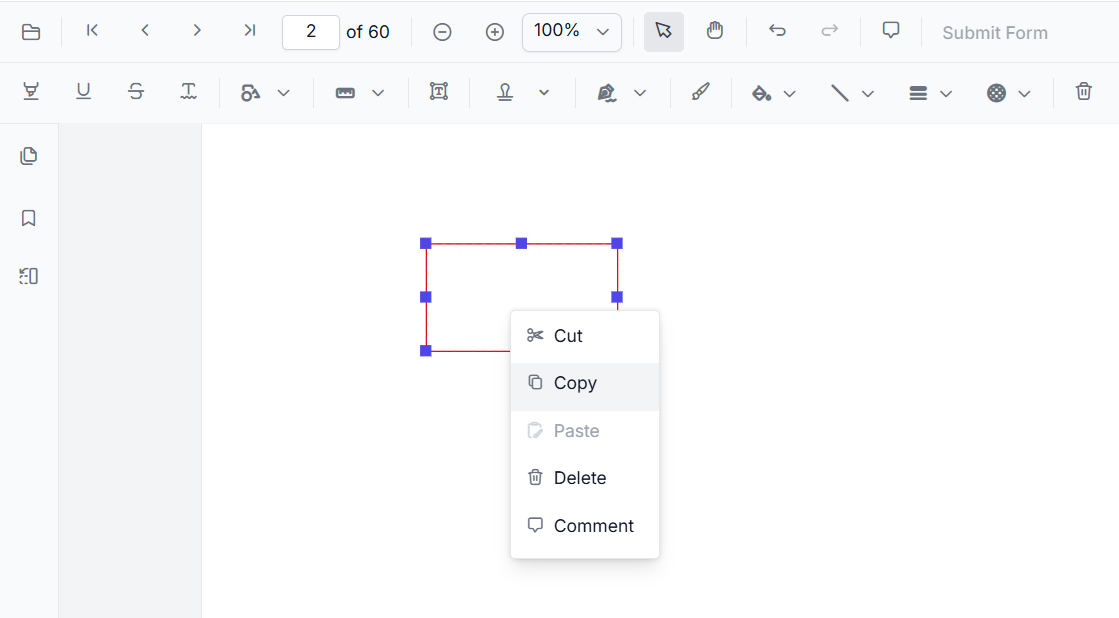Screen dimensions: 1119x618
Task: Undo the last action
Action: click(777, 31)
